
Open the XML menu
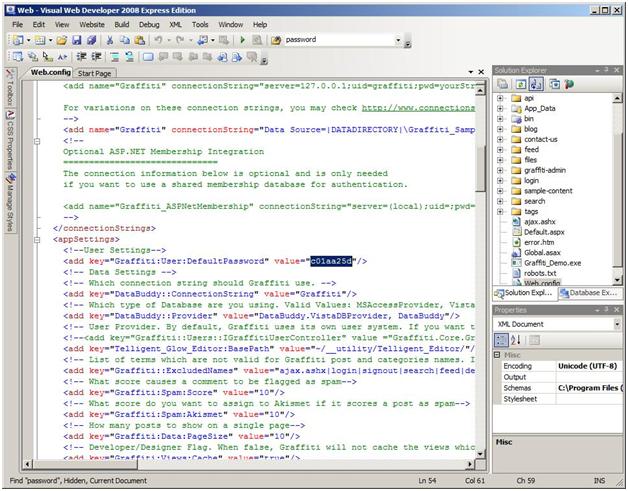[x=175, y=24]
